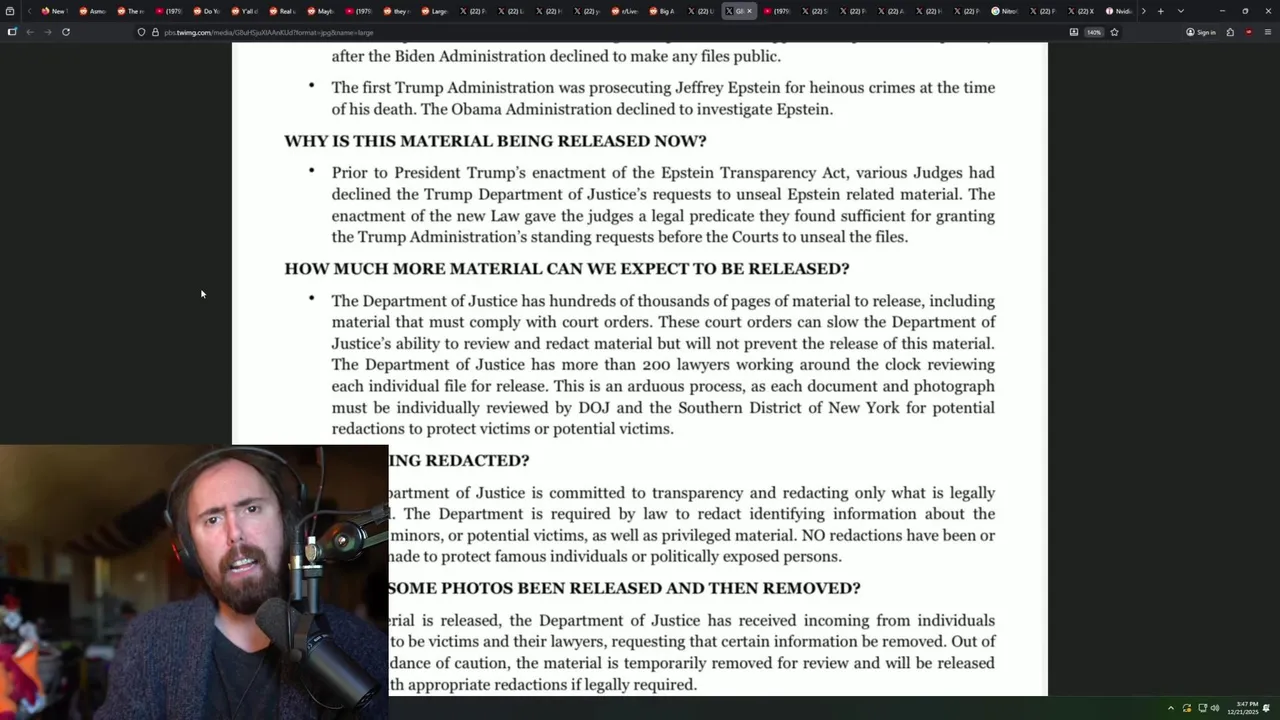Viewport: 1280px width, 720px height.
Task: Focus the pbs.twimg.com address bar
Action: click(x=600, y=32)
